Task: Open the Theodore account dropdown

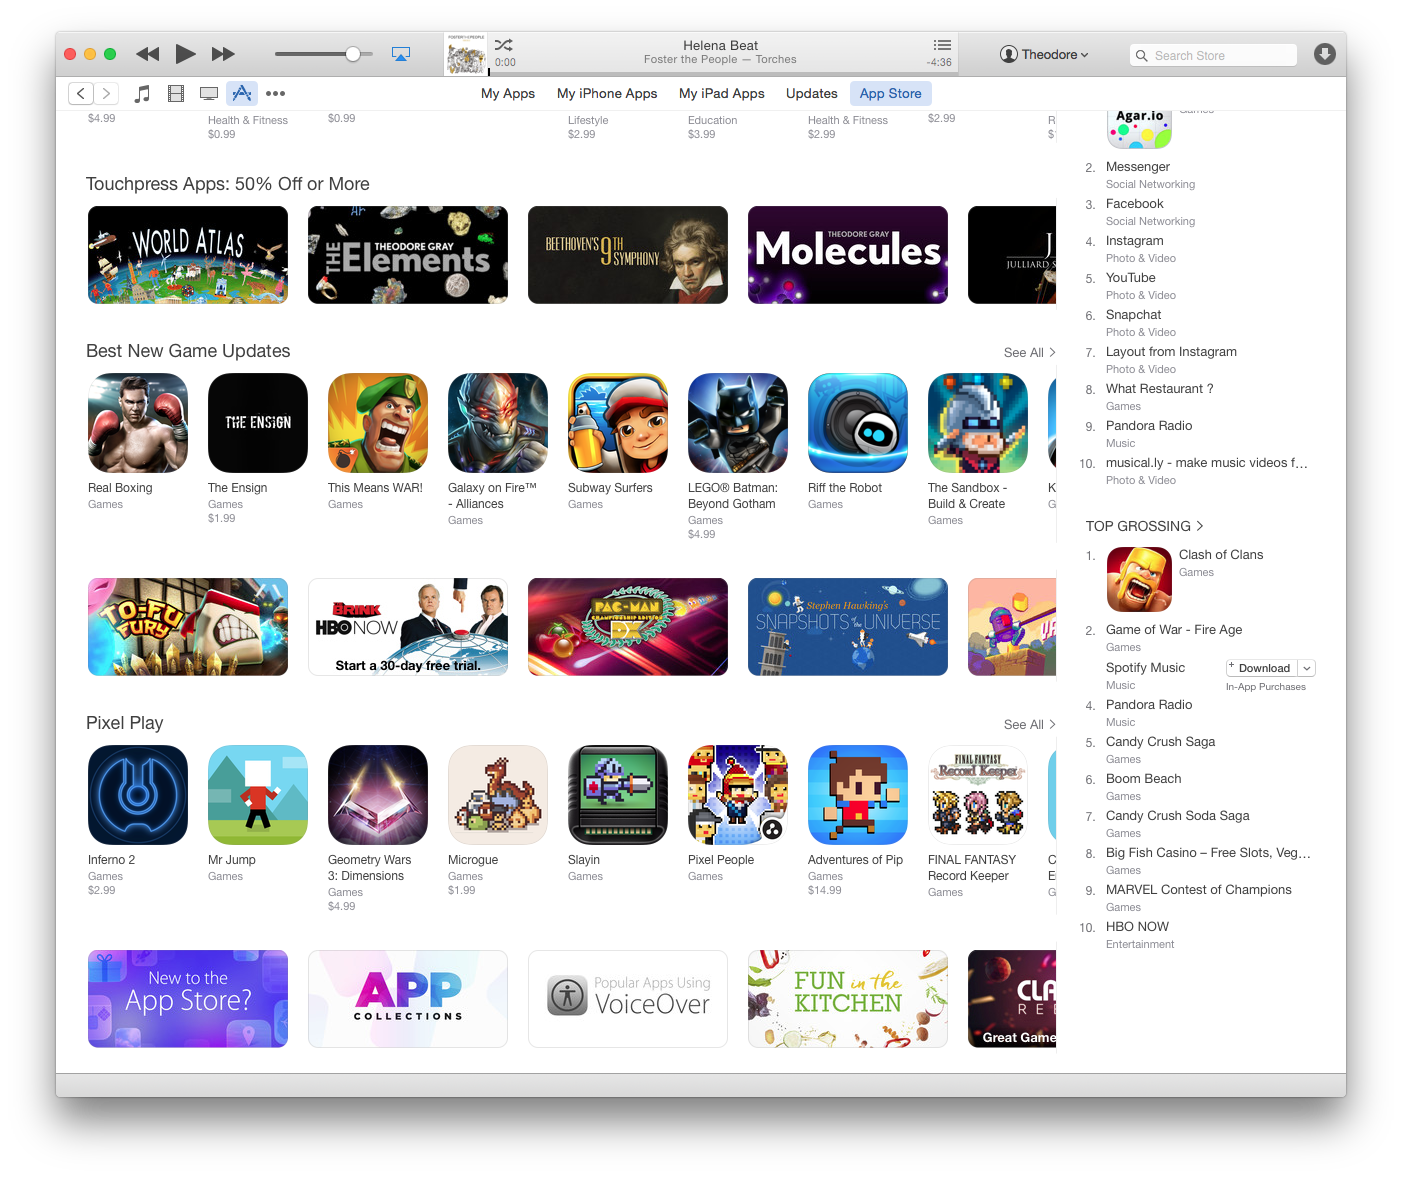Action: pyautogui.click(x=1044, y=55)
